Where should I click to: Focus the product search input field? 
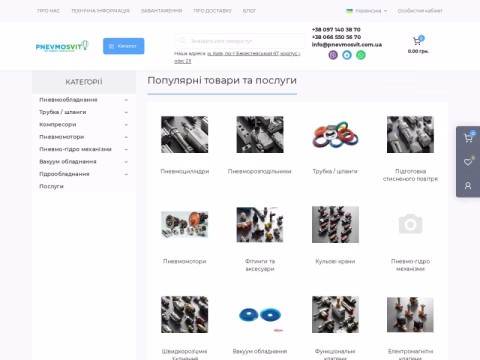[240, 41]
